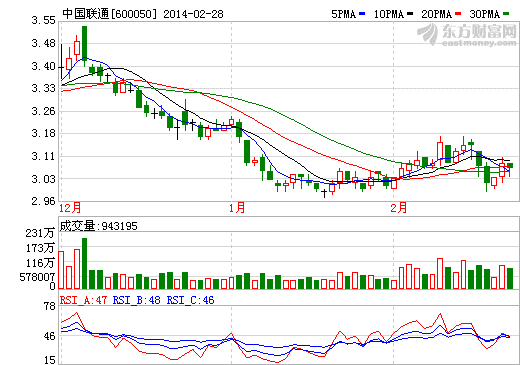Click the 15 RSI axis label
Image resolution: width=520 pixels, height=365 pixels.
[x=50, y=360]
